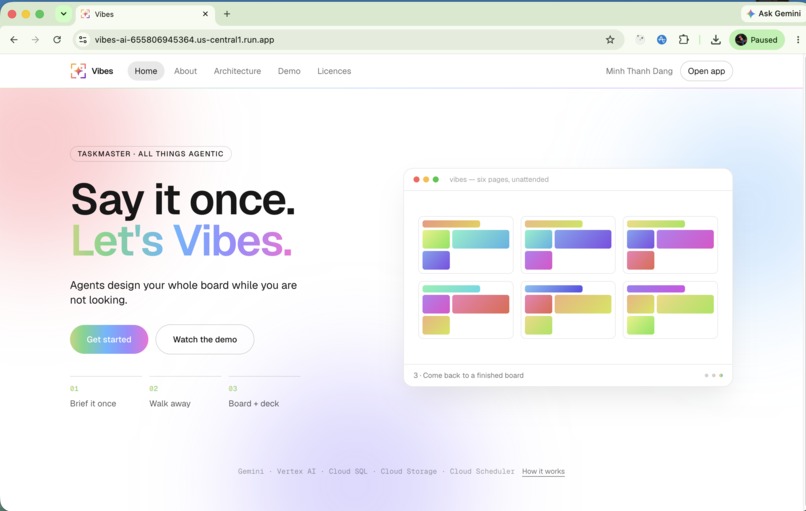This screenshot has height=511, width=806.
Task: Click the Let's Vibes heading
Action: click(181, 241)
